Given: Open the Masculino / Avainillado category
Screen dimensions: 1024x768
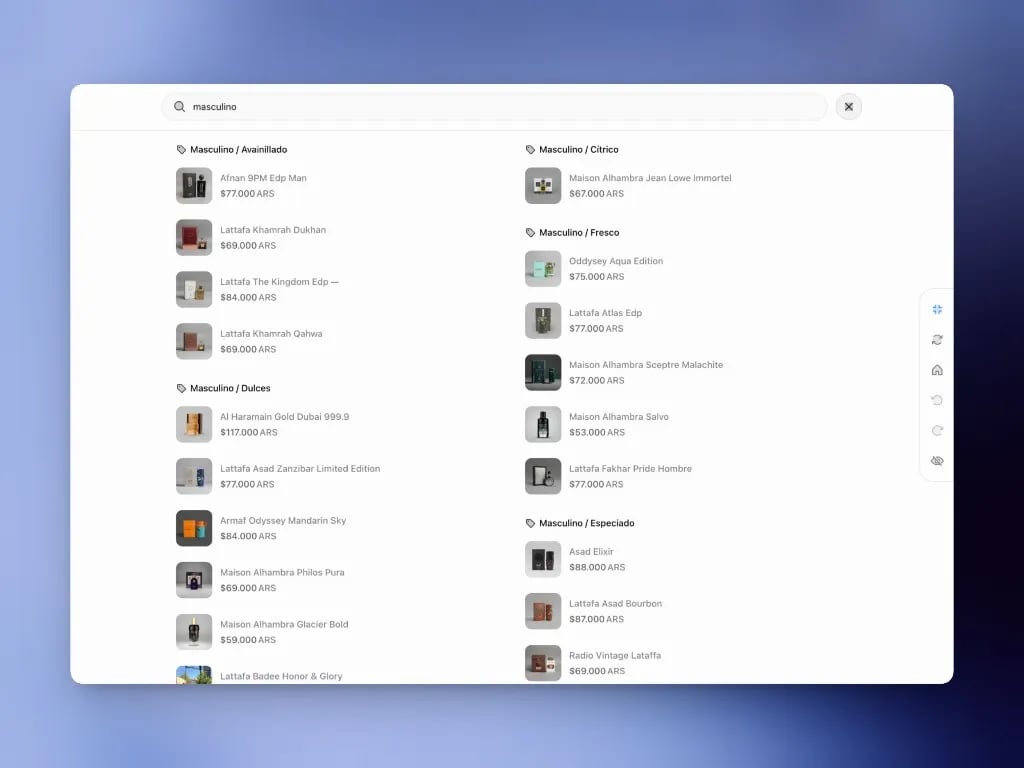Looking at the screenshot, I should (x=238, y=150).
